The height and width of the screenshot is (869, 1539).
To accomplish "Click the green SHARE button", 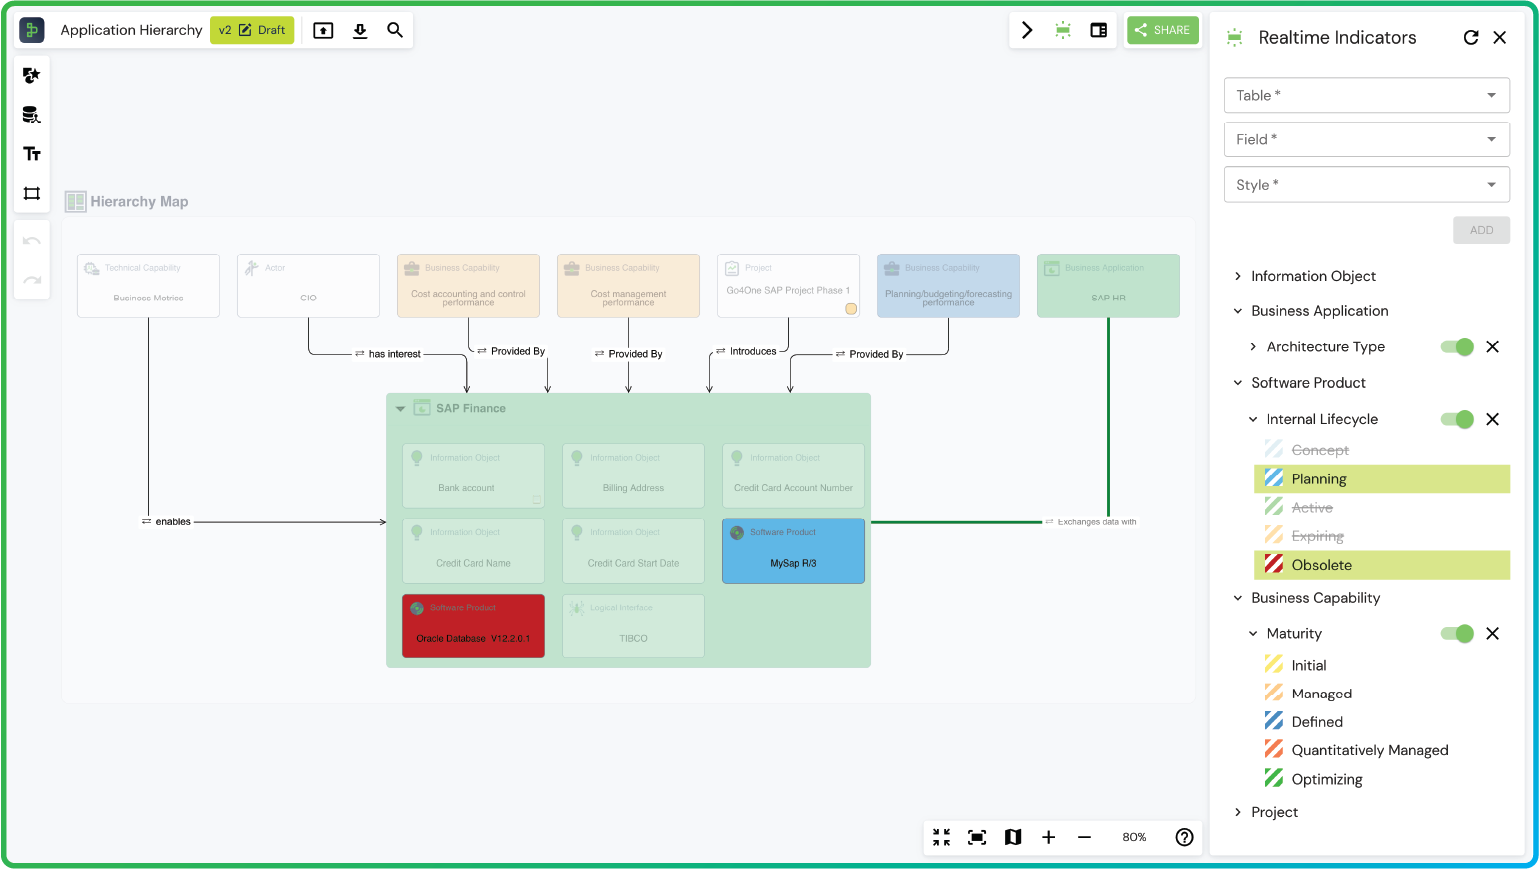I will click(x=1162, y=30).
